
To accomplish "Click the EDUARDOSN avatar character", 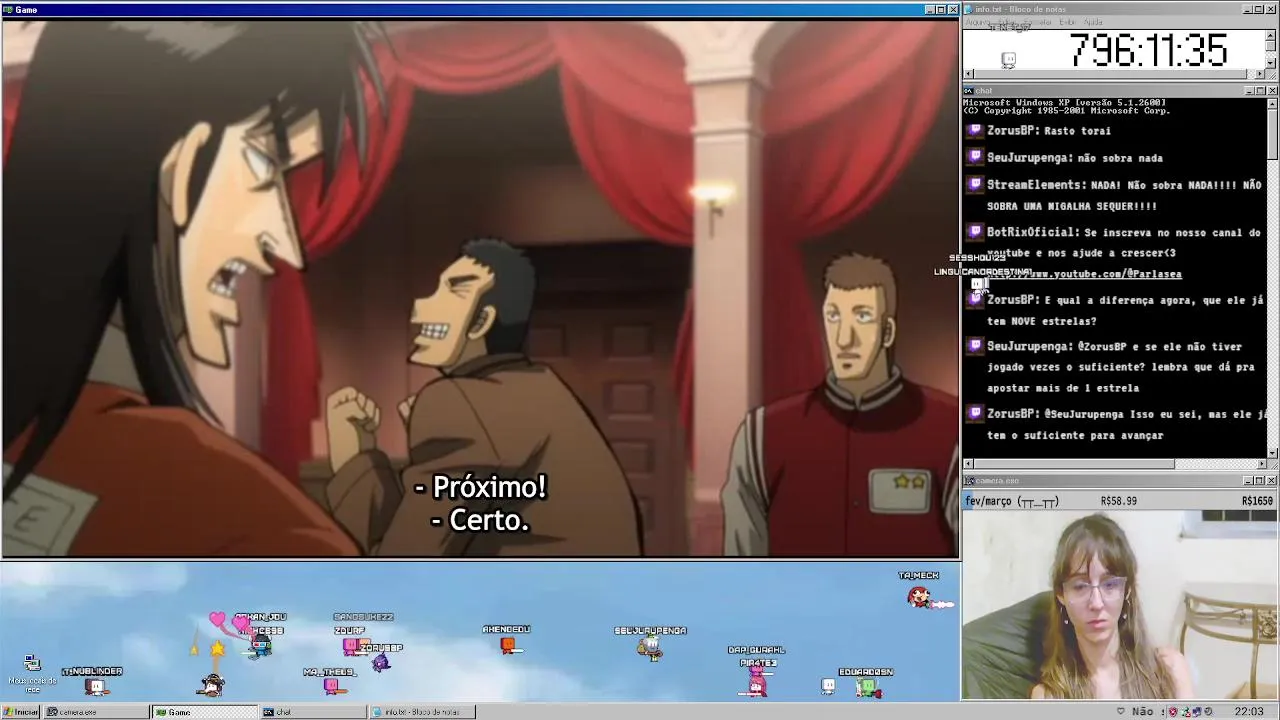I will tap(867, 687).
